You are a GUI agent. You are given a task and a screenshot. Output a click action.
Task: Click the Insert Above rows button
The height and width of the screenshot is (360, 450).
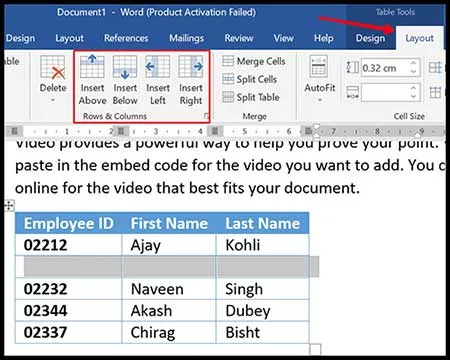[92, 80]
